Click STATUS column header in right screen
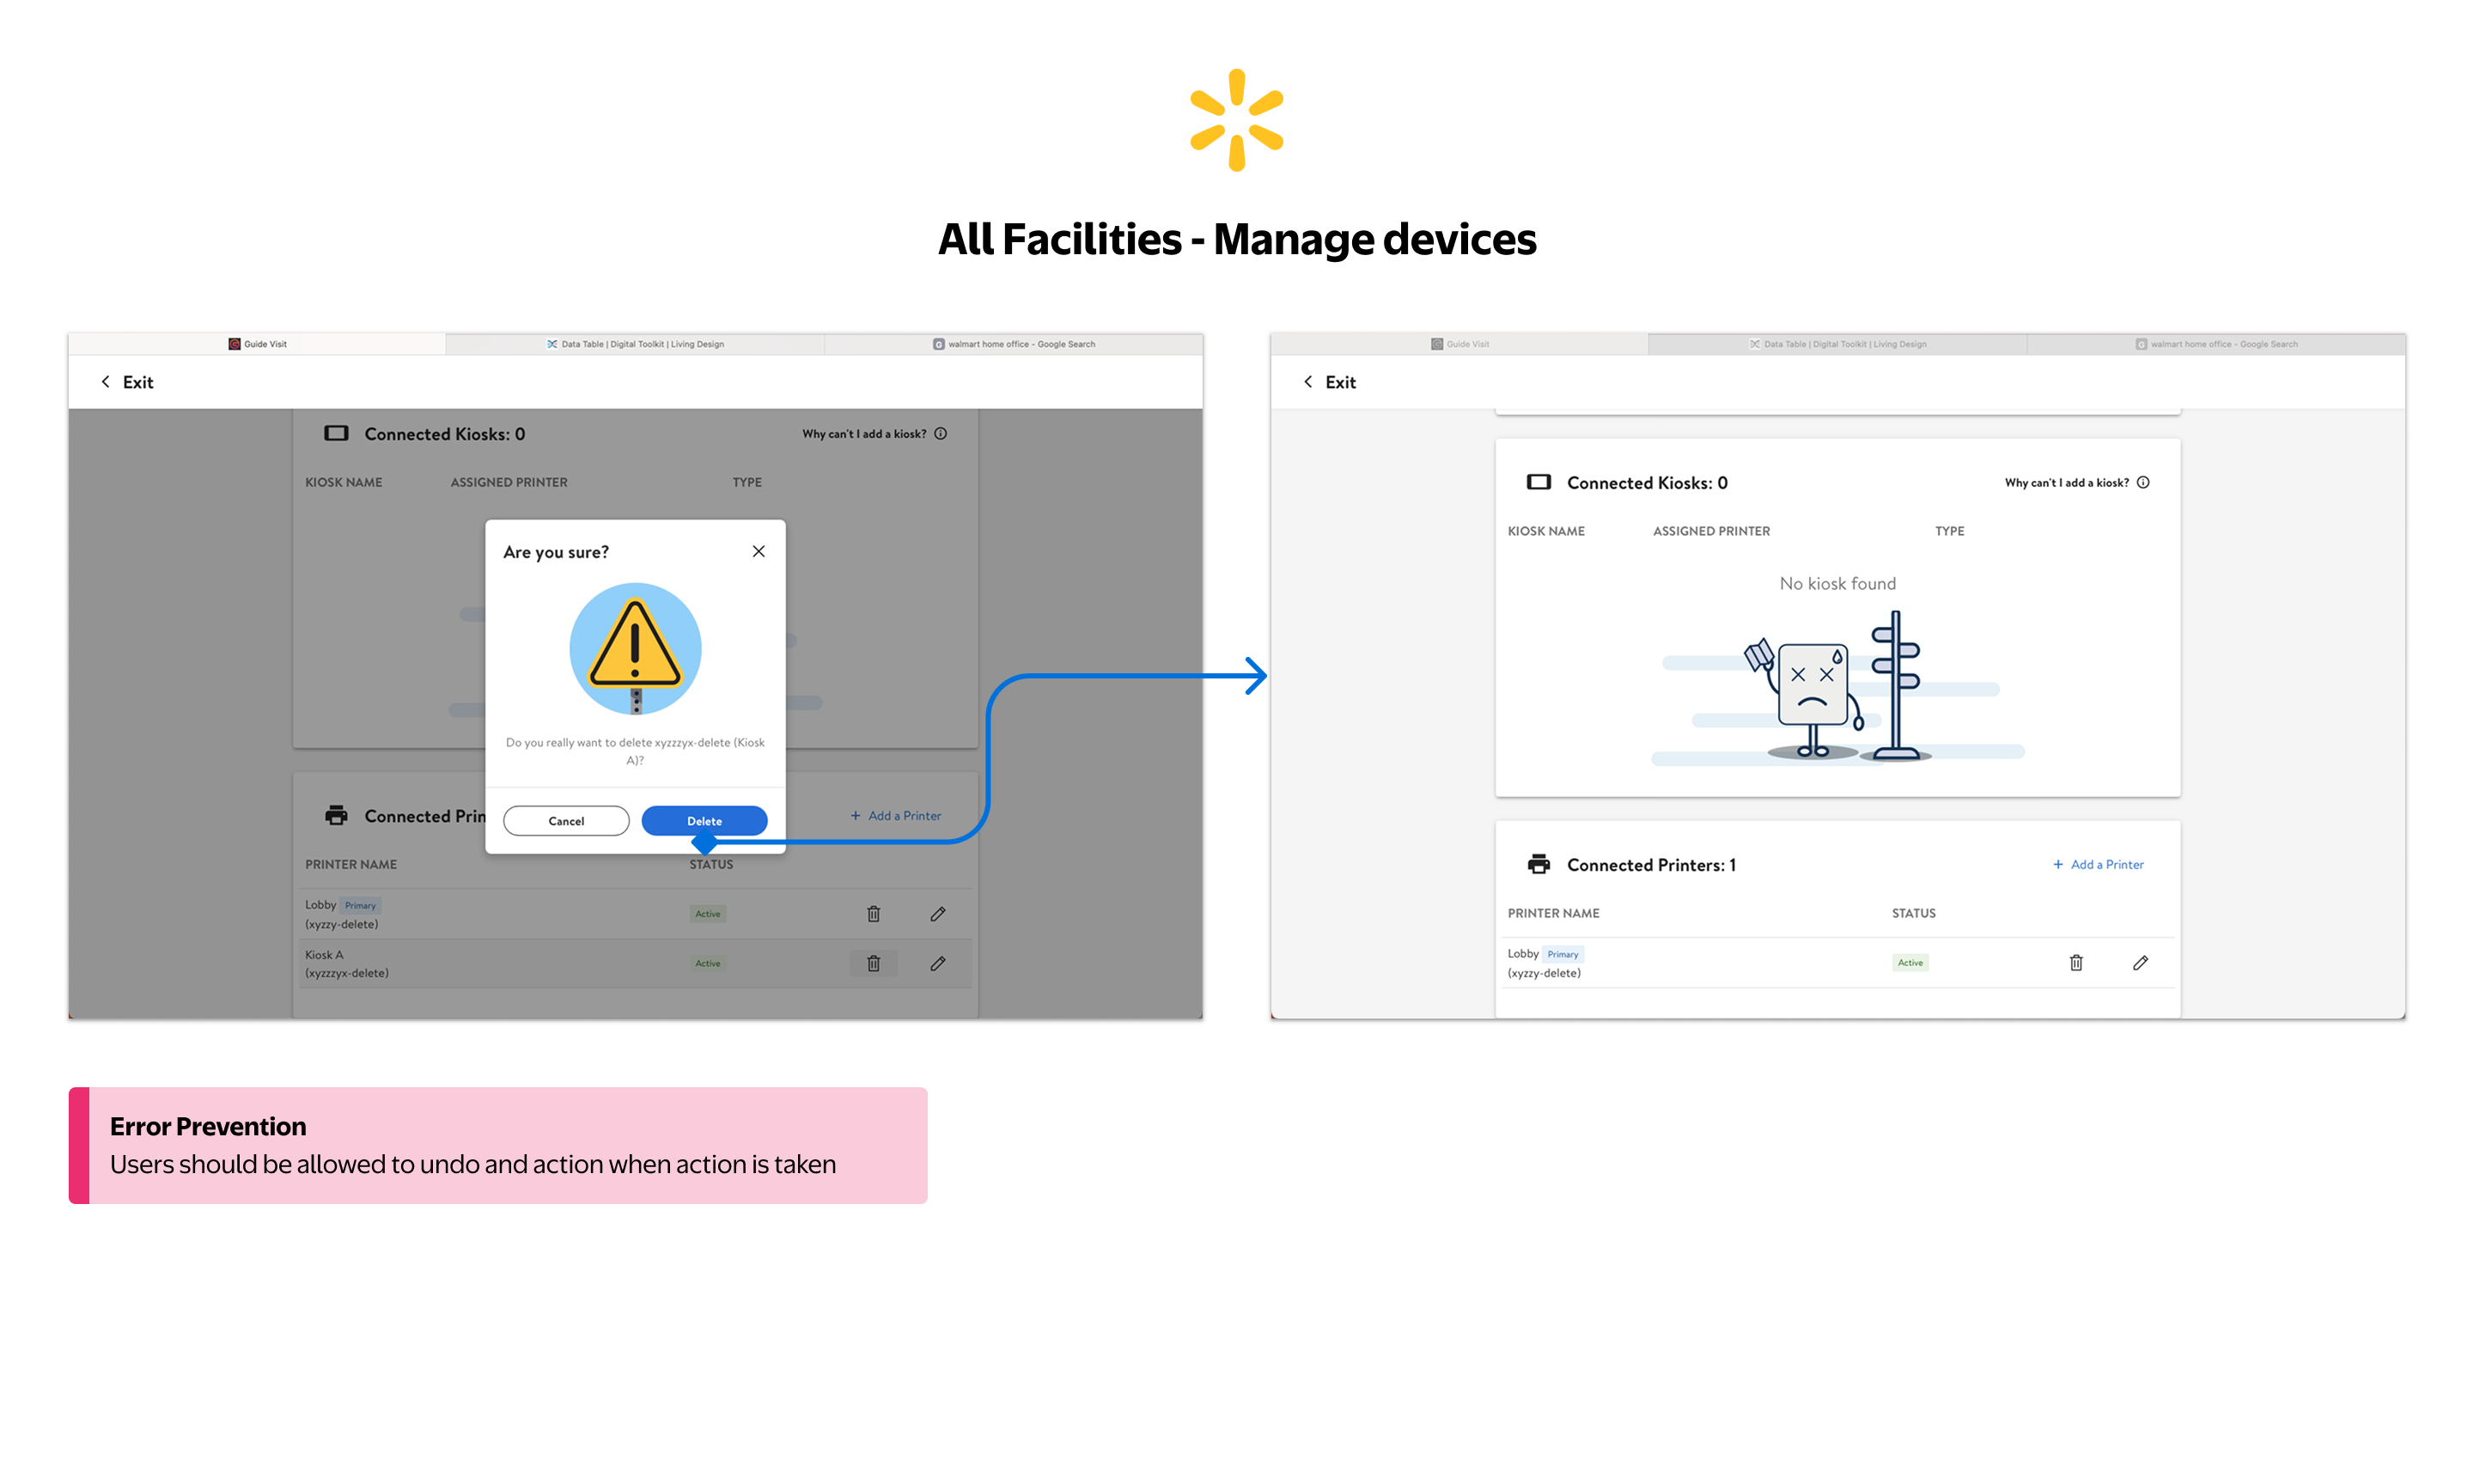 point(1914,914)
